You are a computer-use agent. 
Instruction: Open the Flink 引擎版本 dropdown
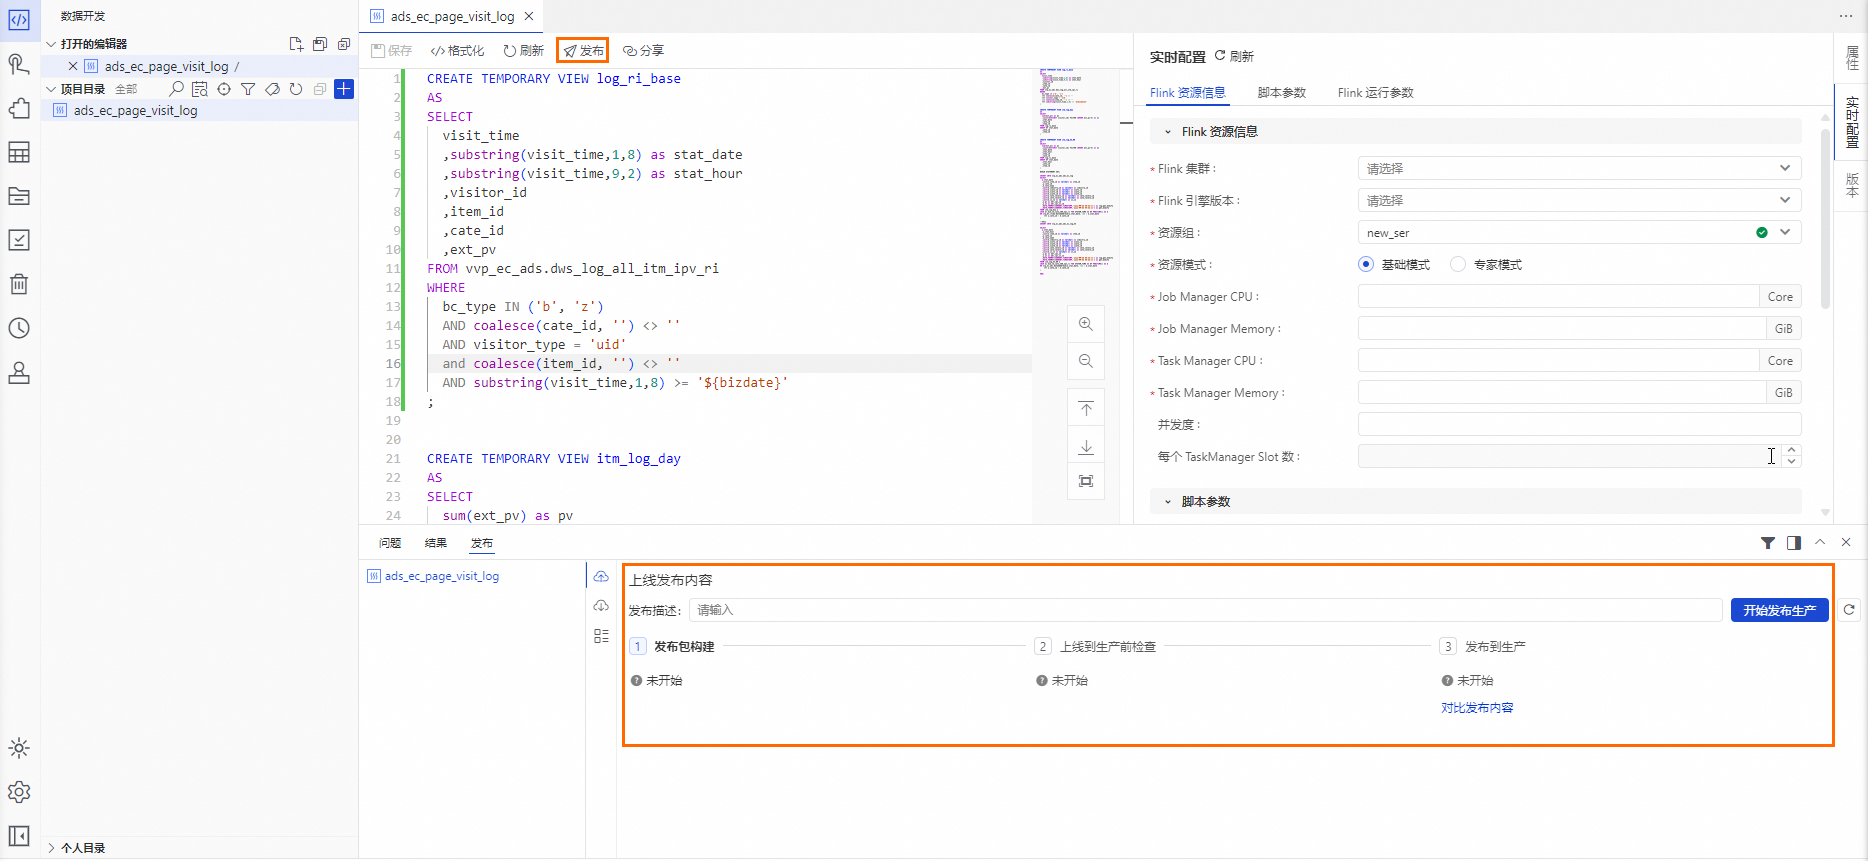click(1579, 200)
